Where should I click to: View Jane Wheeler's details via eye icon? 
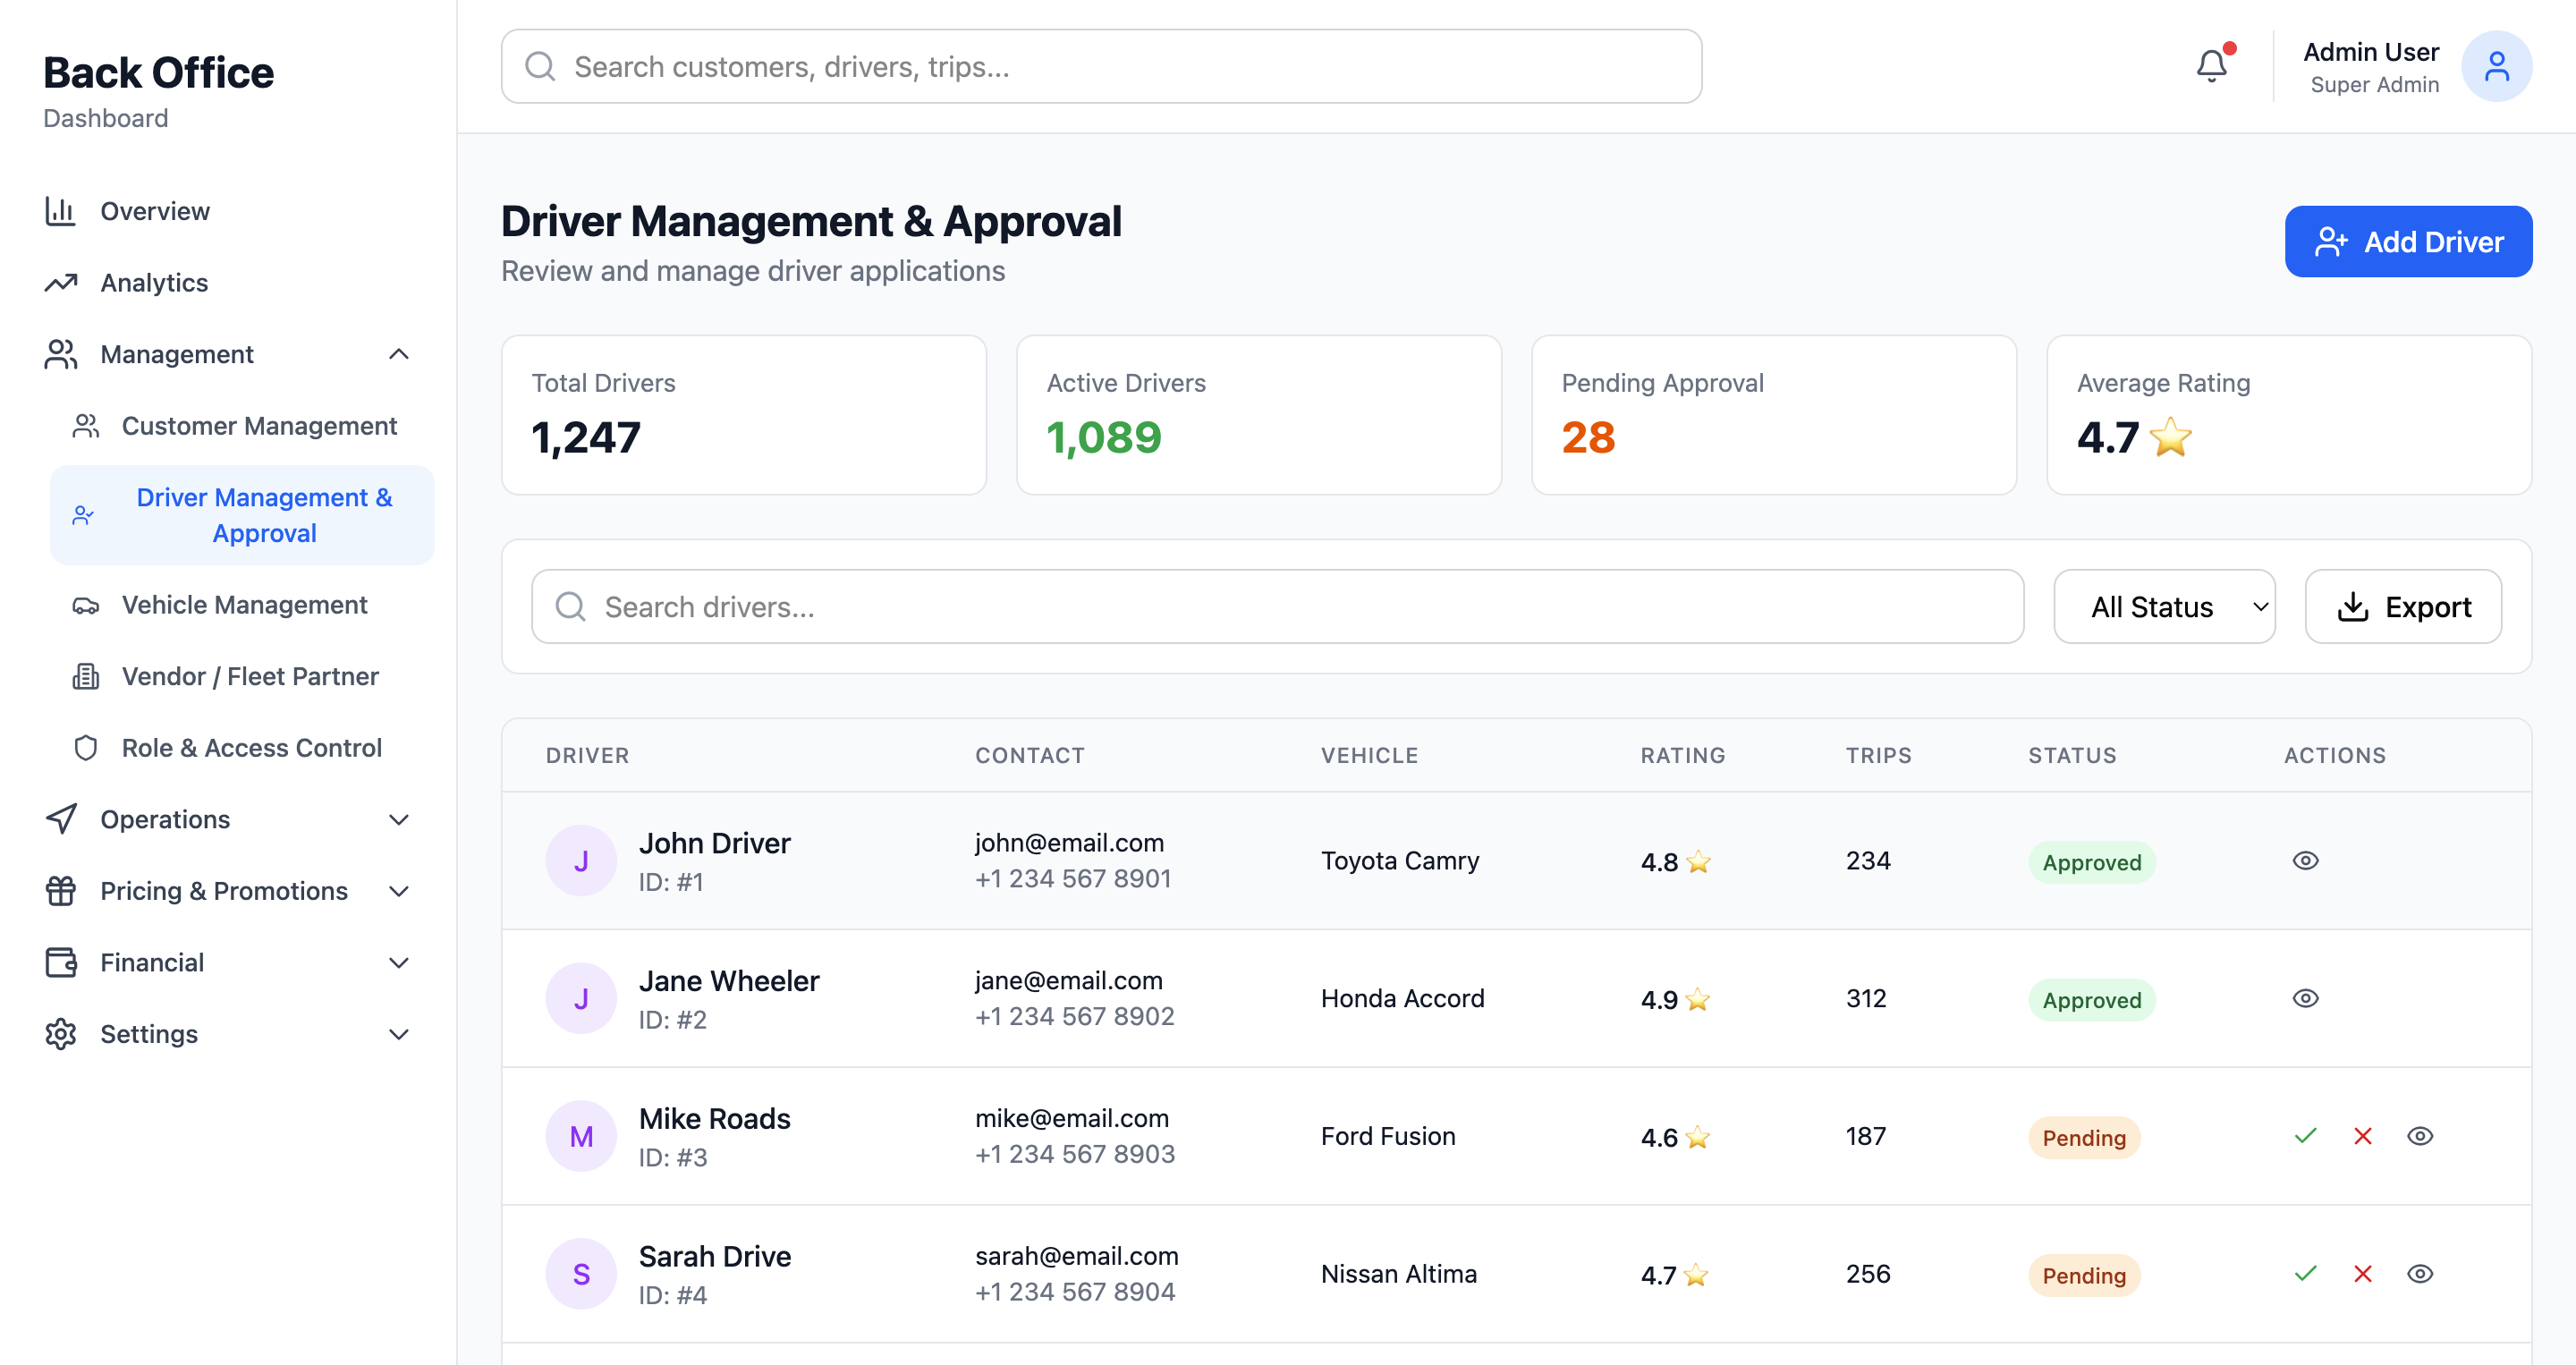tap(2305, 999)
